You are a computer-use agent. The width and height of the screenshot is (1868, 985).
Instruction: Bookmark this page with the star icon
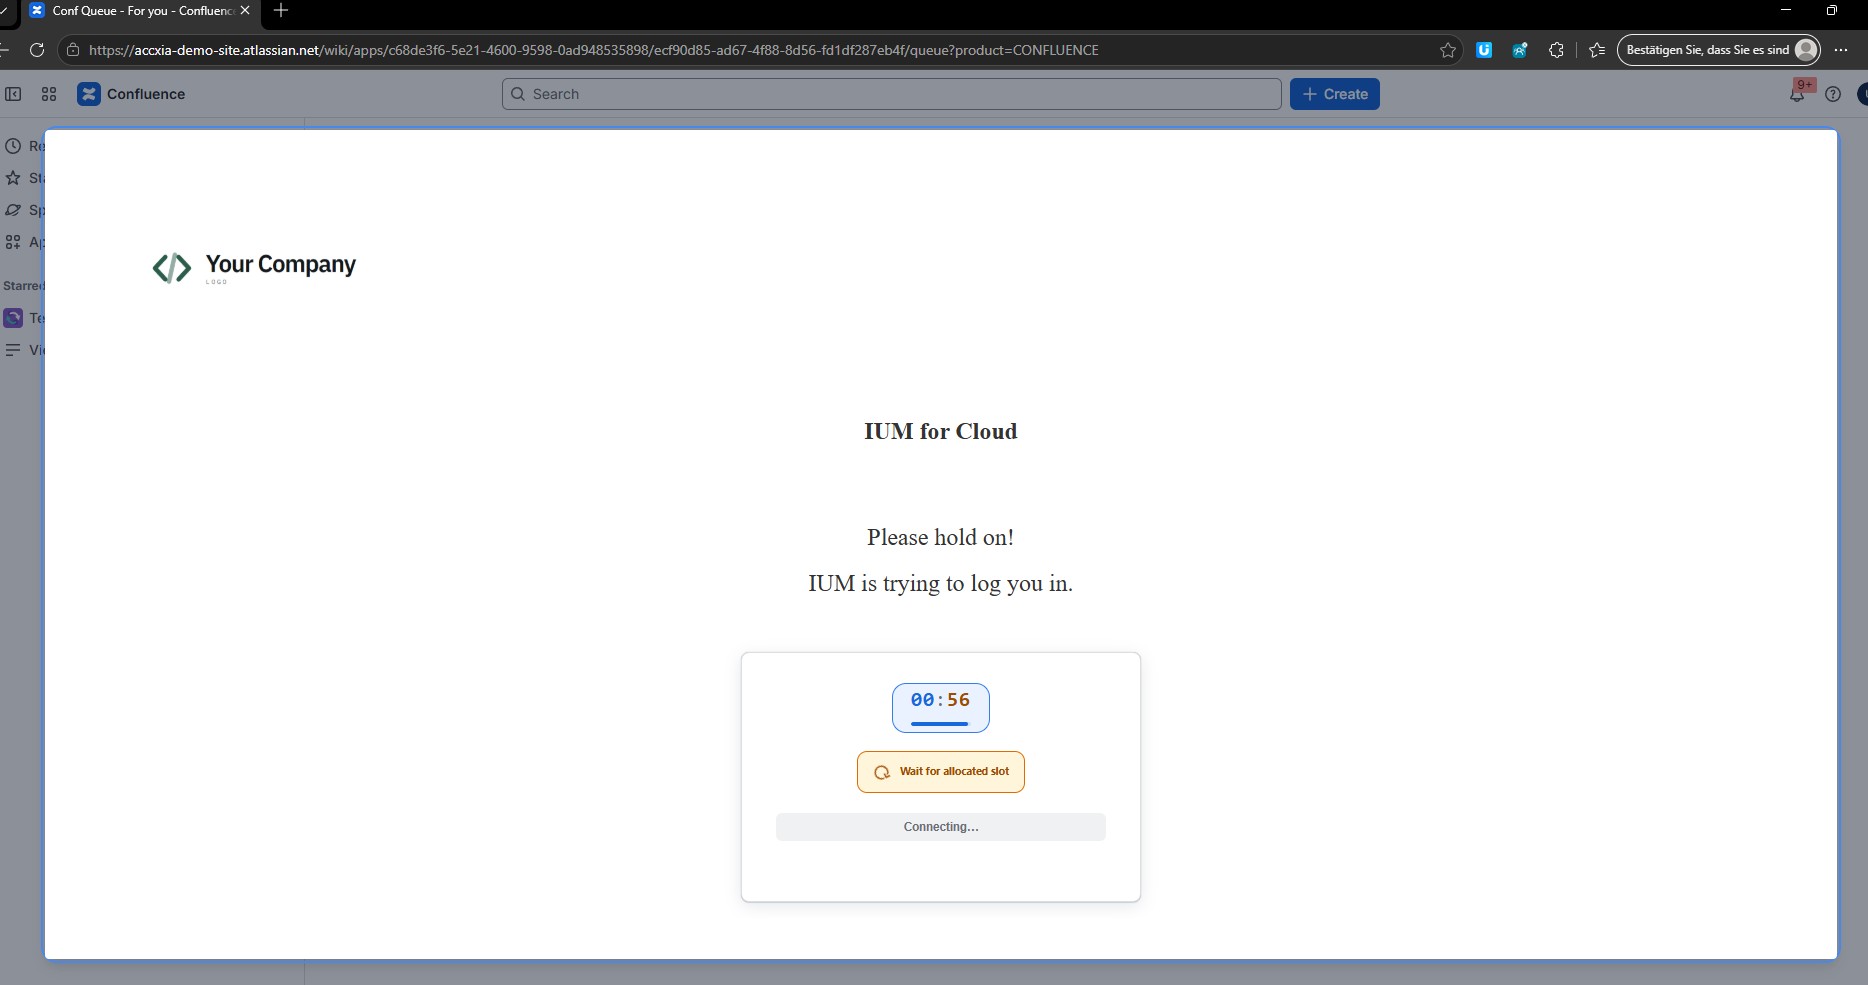[1448, 50]
